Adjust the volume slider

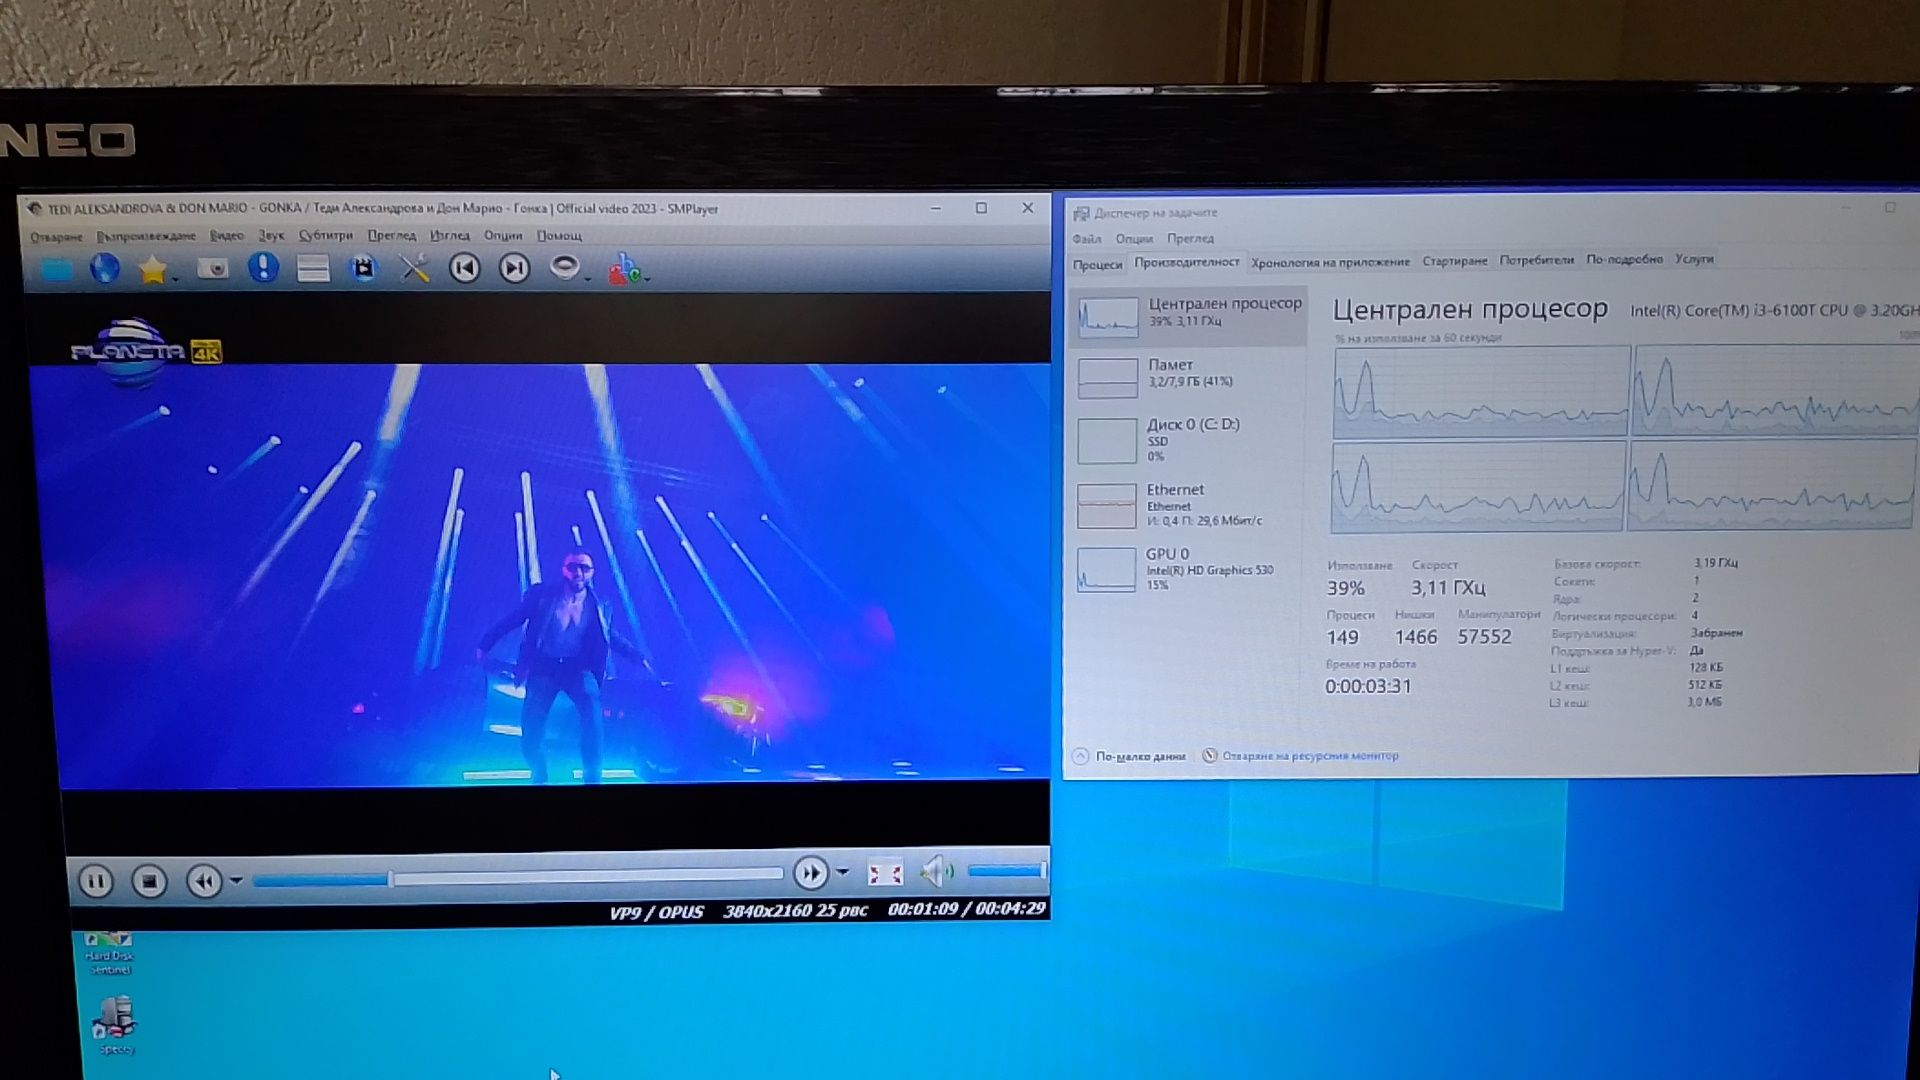pyautogui.click(x=1006, y=871)
